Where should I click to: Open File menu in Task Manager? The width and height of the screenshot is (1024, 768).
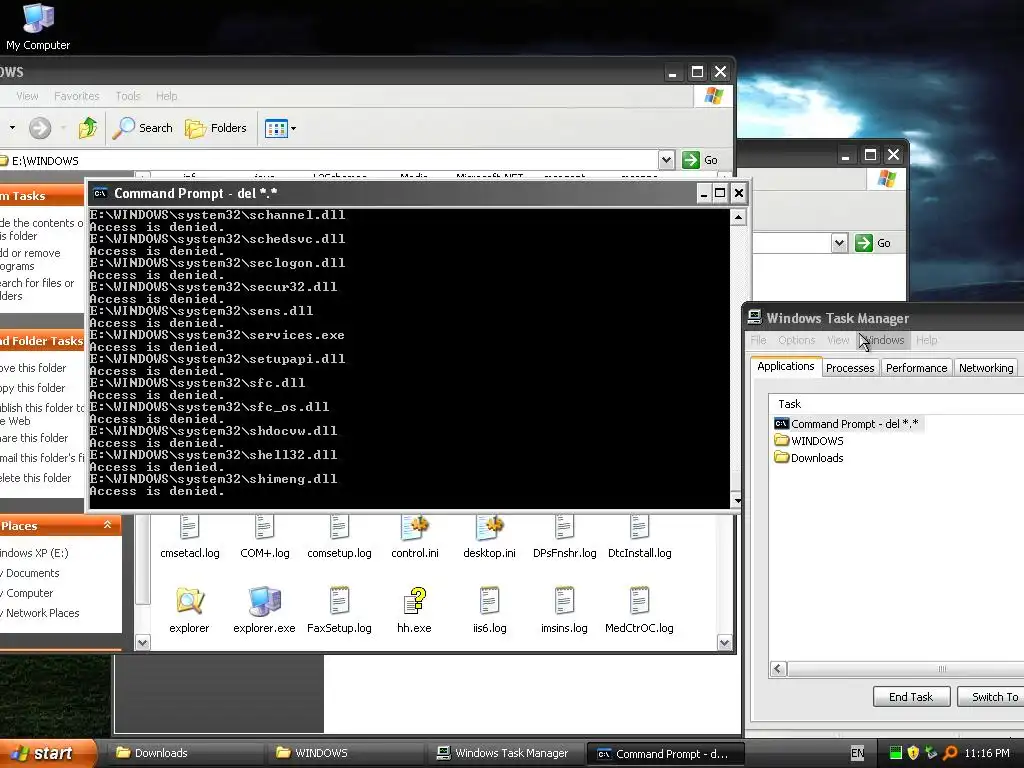click(x=758, y=340)
